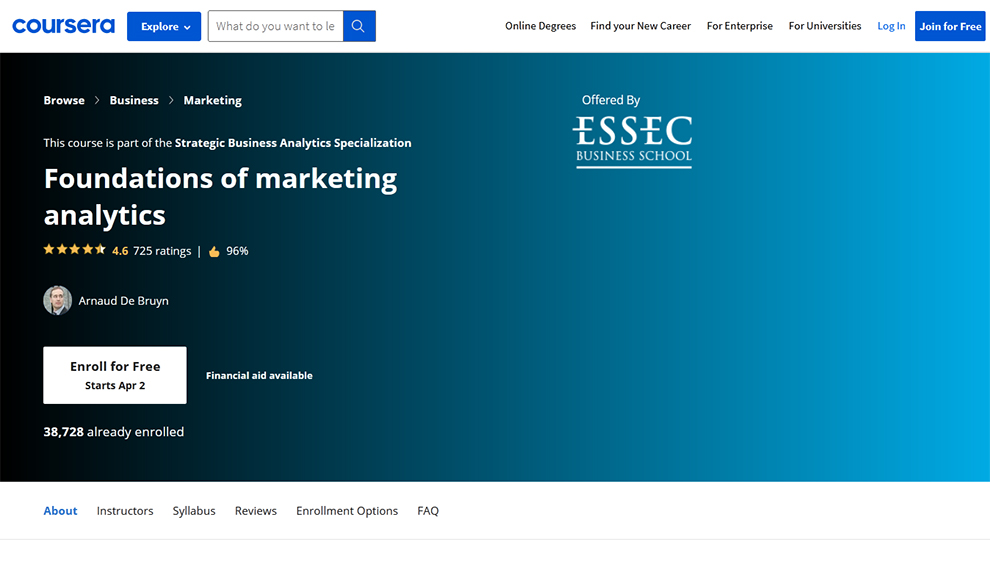Open Online Degrees link

click(540, 26)
